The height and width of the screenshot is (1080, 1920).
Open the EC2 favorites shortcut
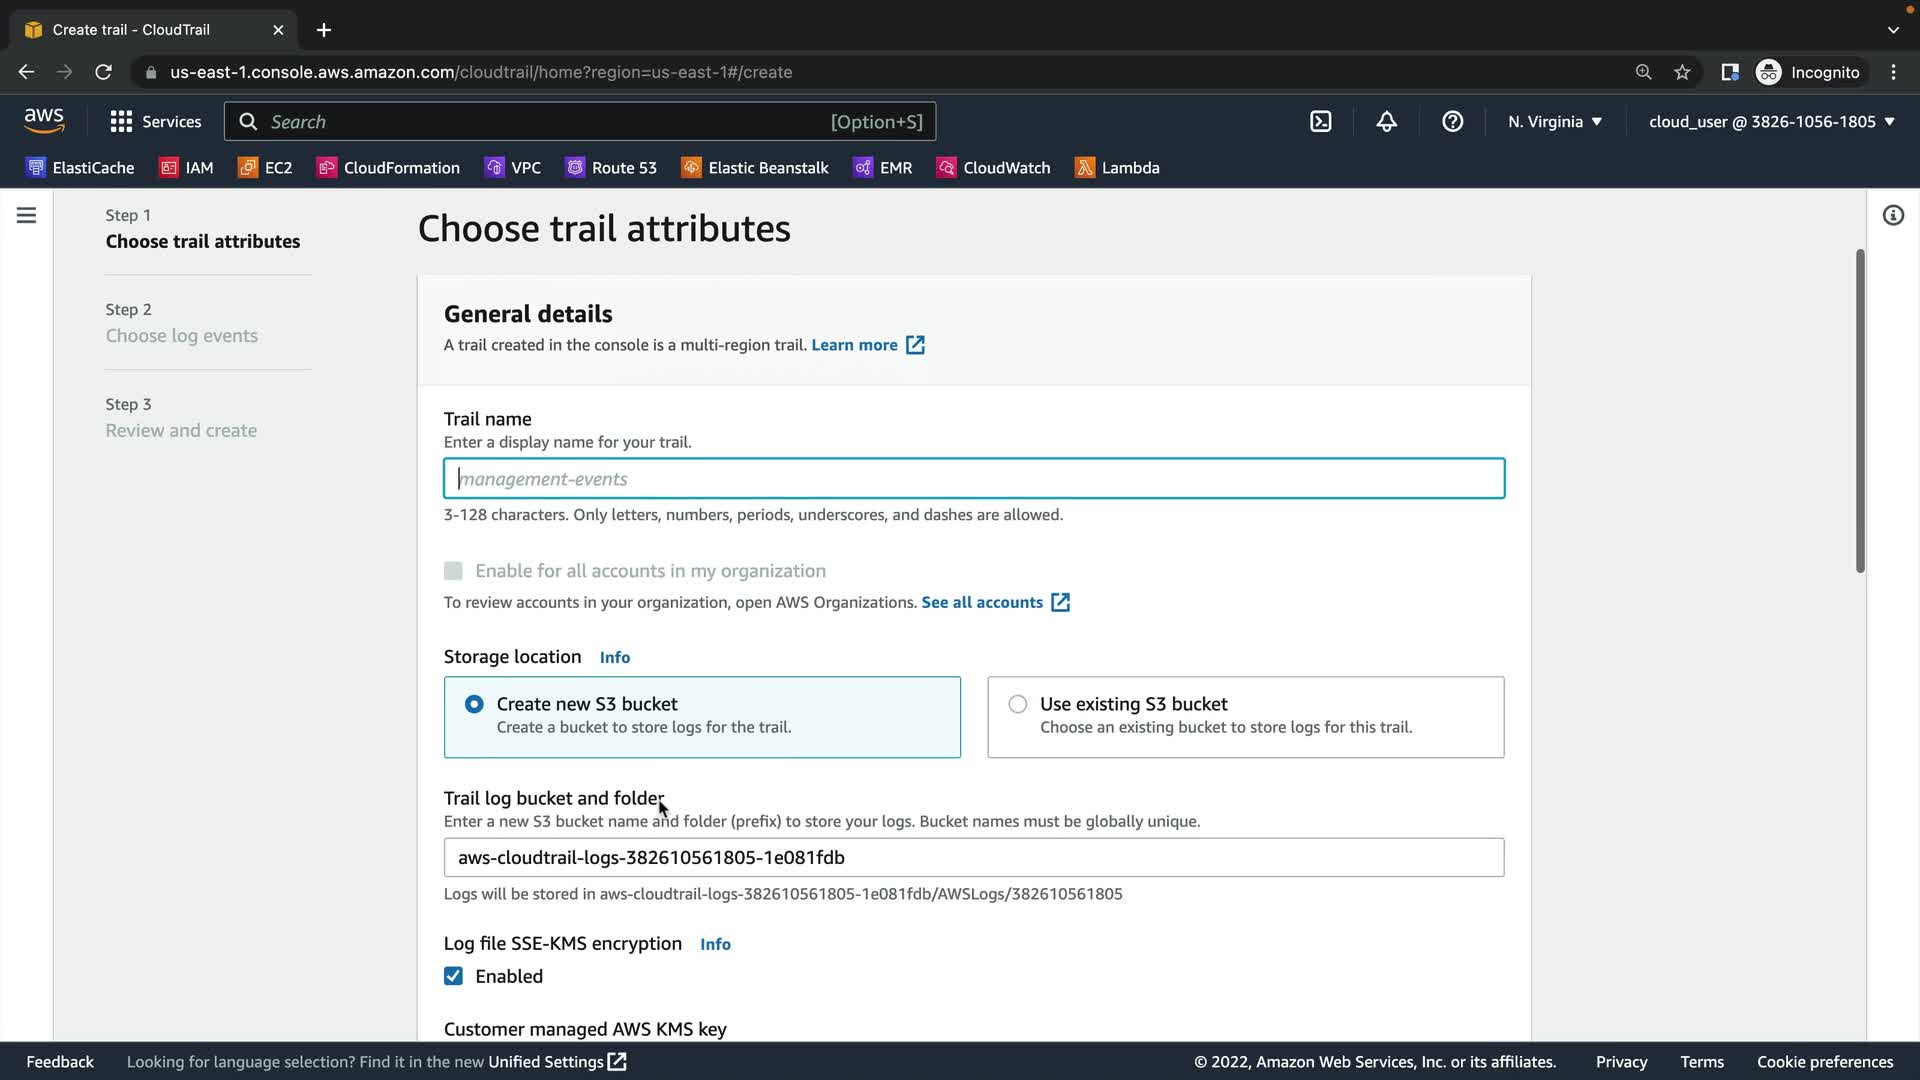click(x=265, y=168)
